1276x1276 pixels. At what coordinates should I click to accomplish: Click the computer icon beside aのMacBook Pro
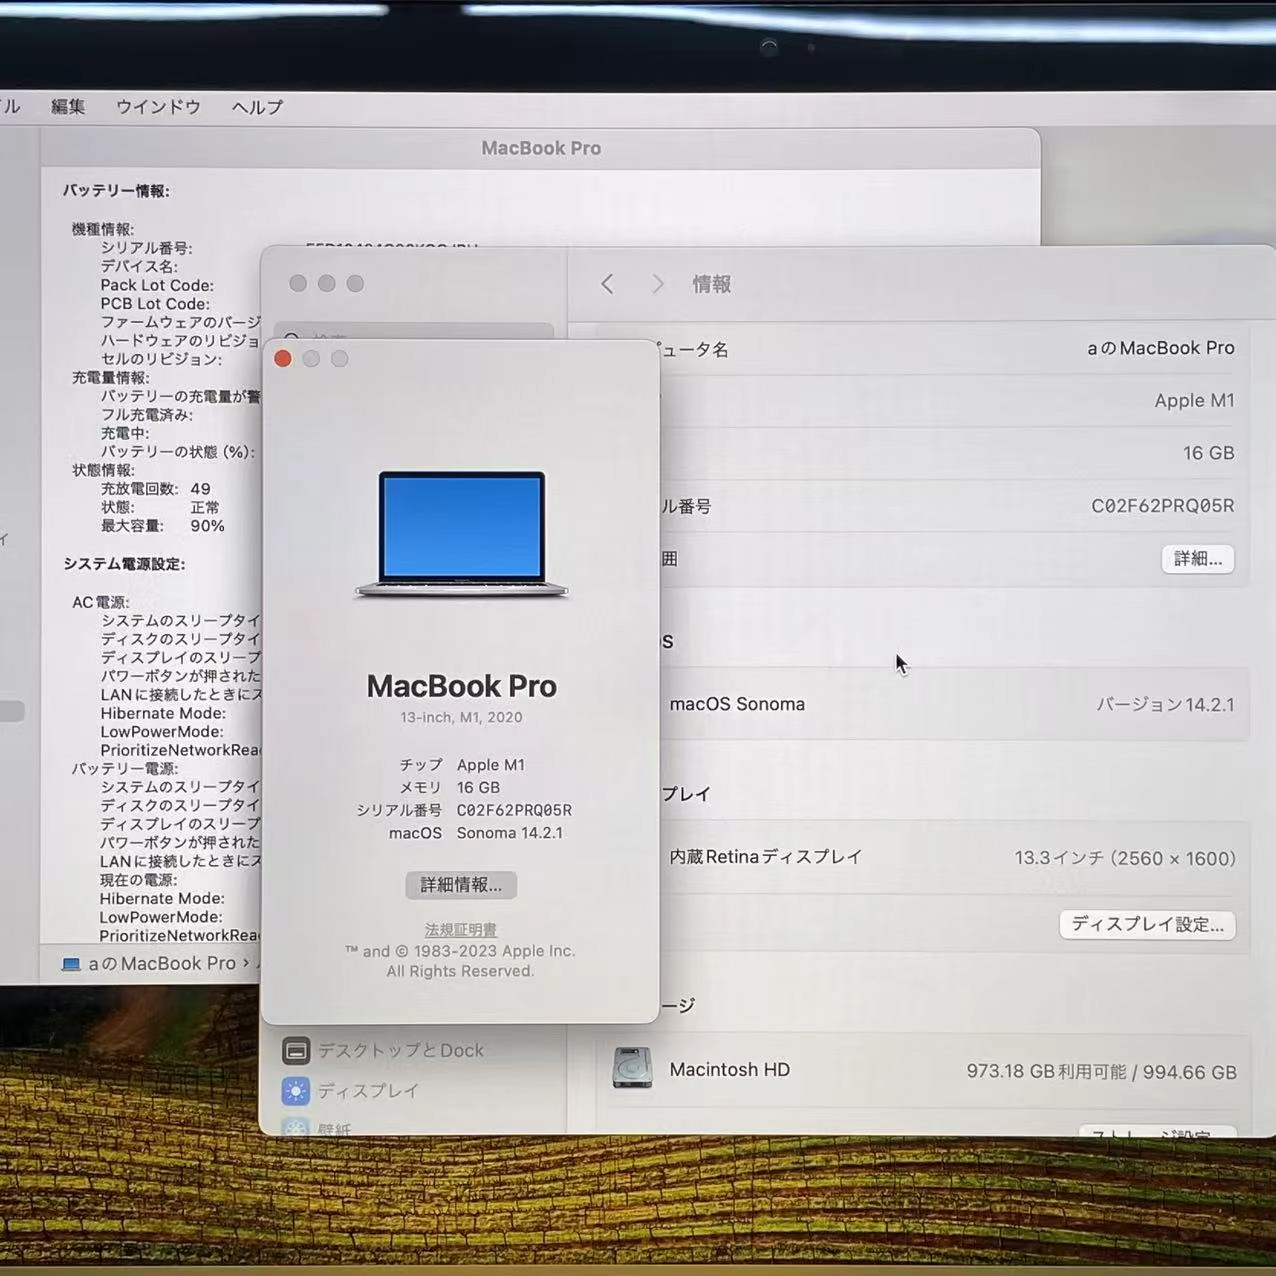click(70, 963)
